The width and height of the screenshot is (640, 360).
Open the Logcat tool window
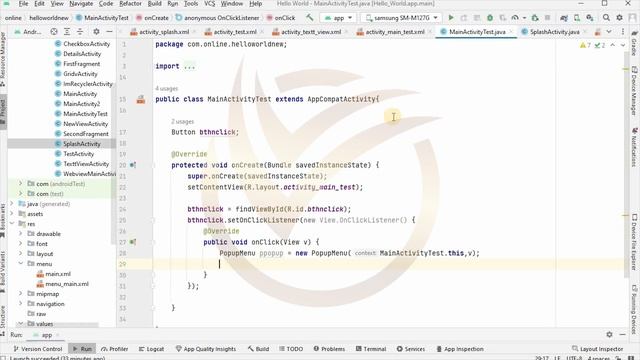[151, 349]
